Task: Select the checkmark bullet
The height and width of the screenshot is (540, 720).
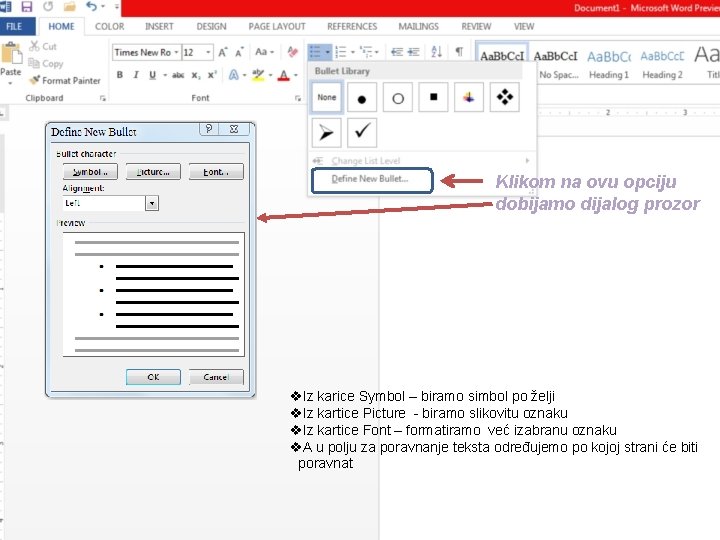Action: click(x=362, y=133)
